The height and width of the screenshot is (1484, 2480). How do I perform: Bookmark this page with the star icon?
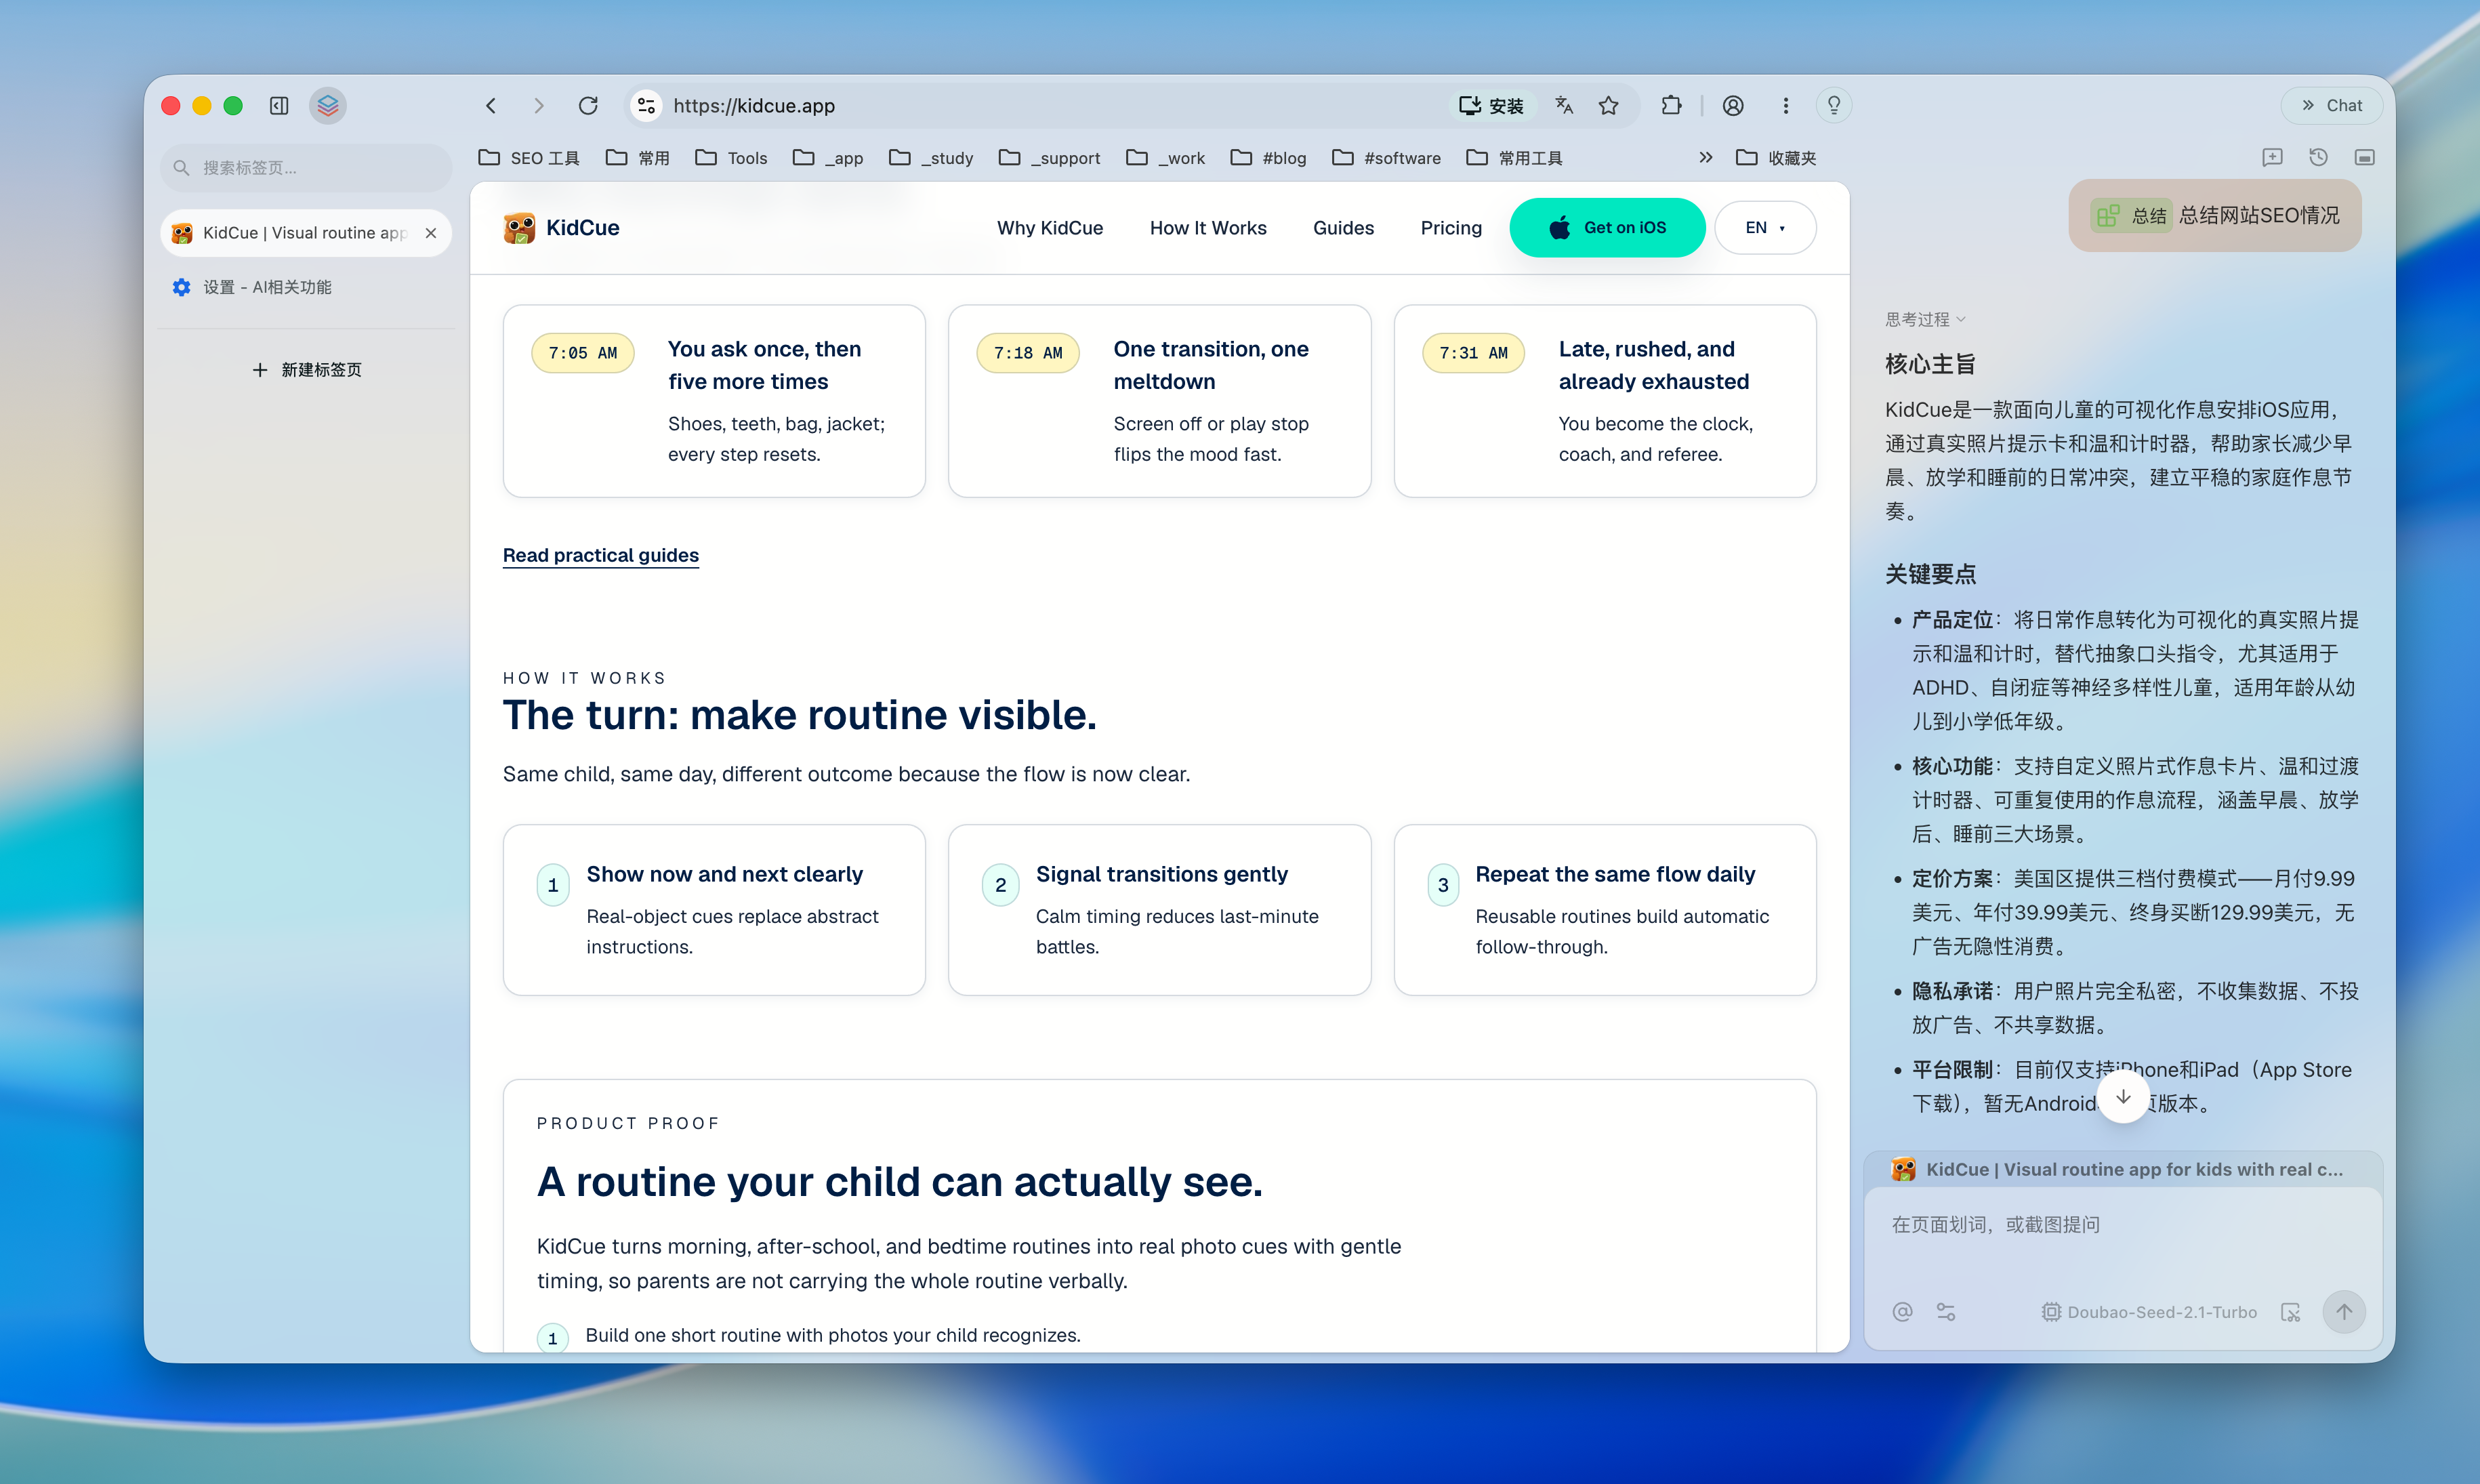click(1608, 106)
